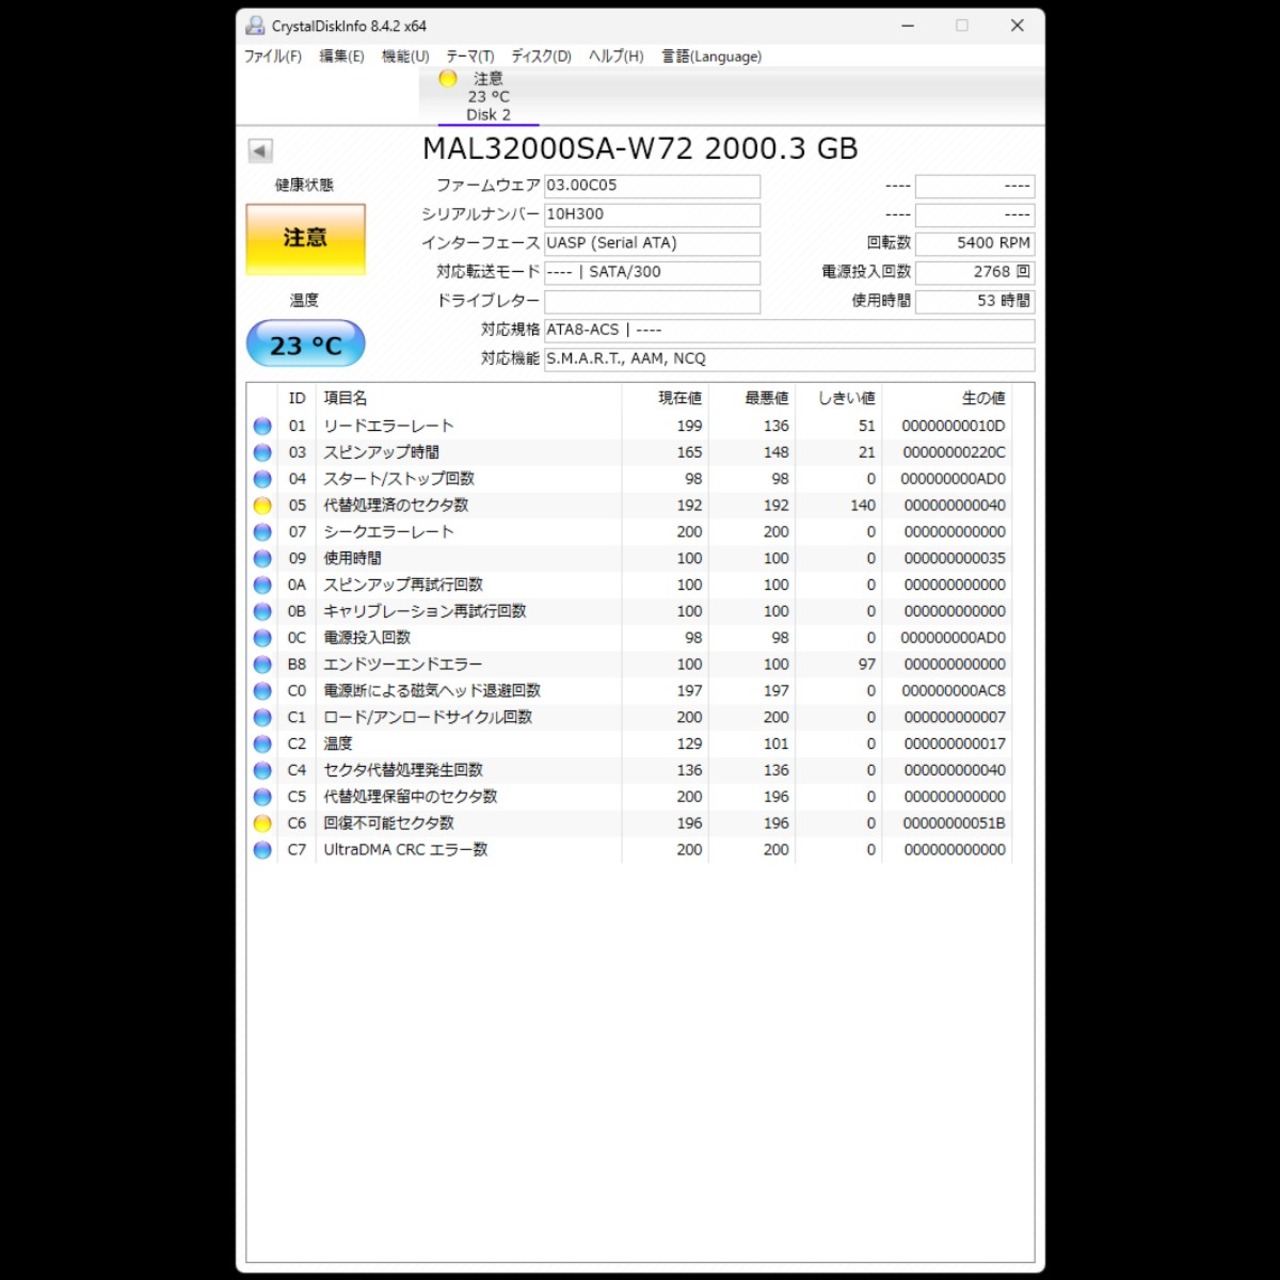1280x1280 pixels.
Task: Click row name キャリブレーション再試行回数
Action: pos(424,611)
